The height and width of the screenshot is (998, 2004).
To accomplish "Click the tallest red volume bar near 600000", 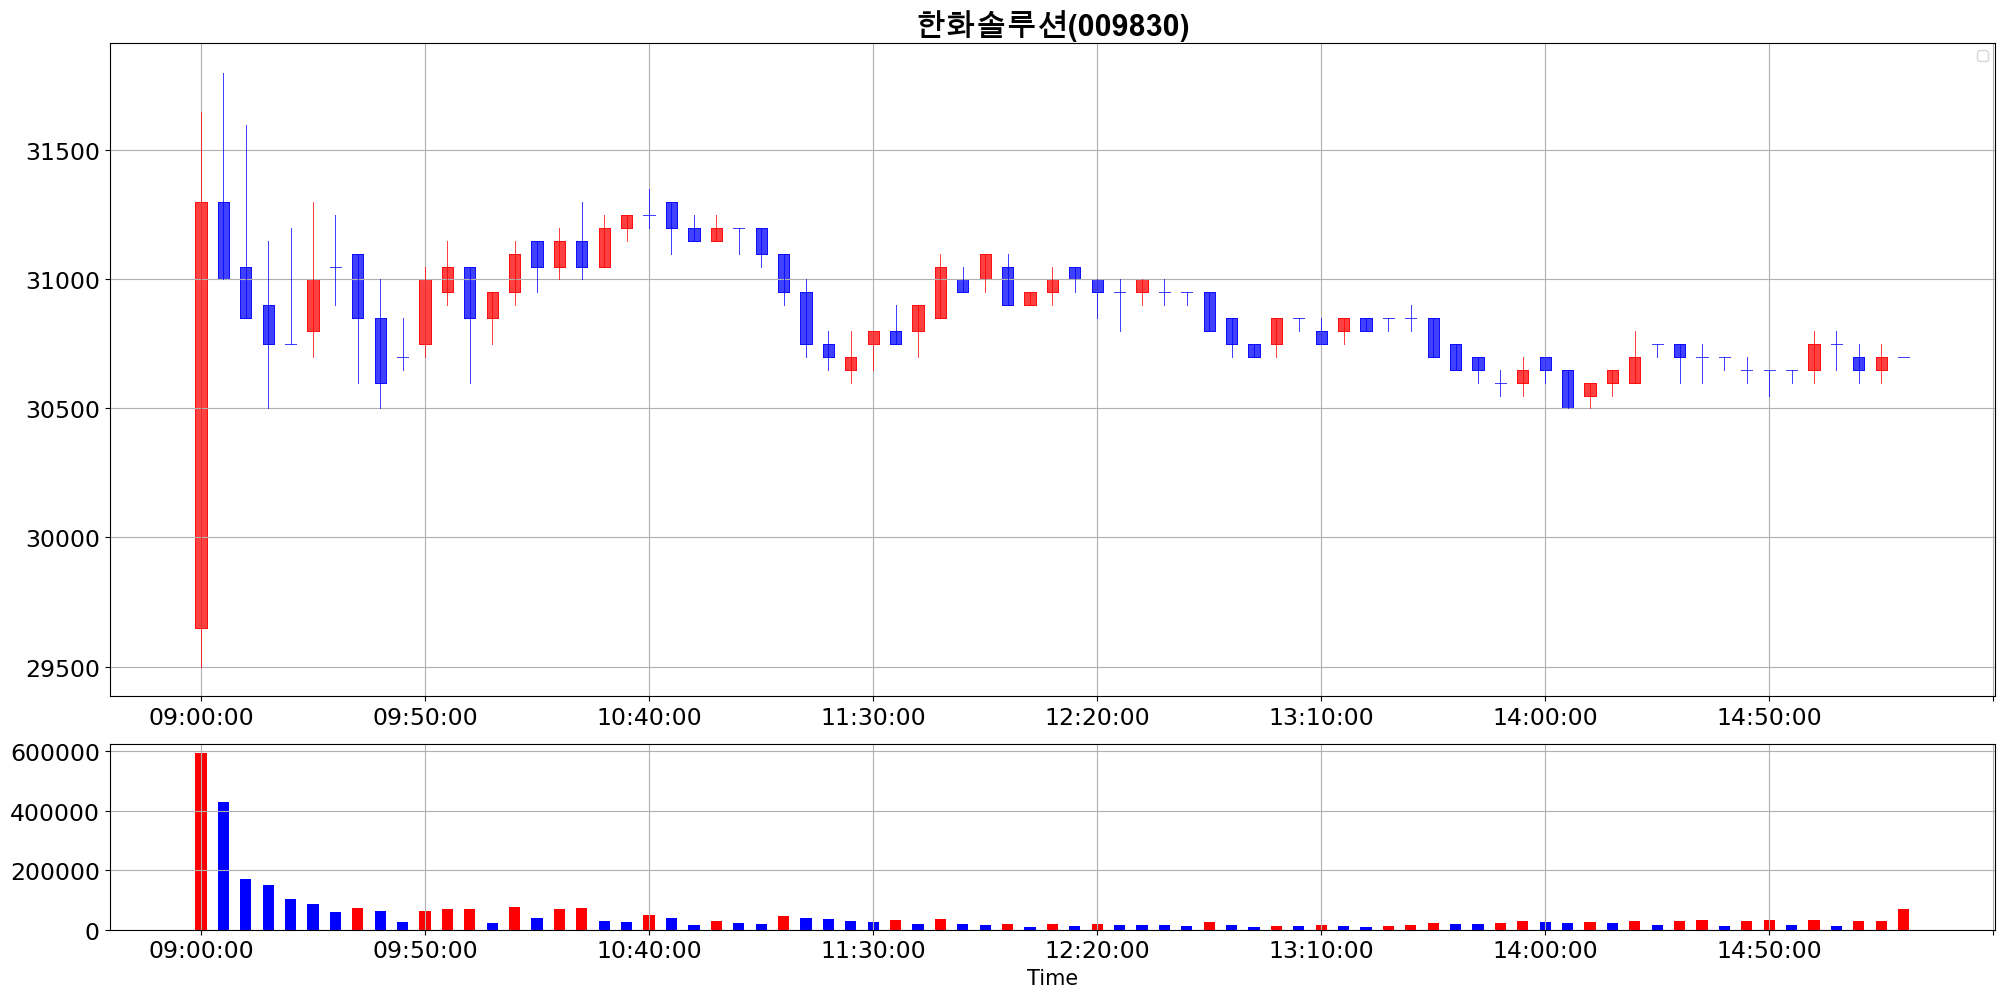I will [201, 842].
